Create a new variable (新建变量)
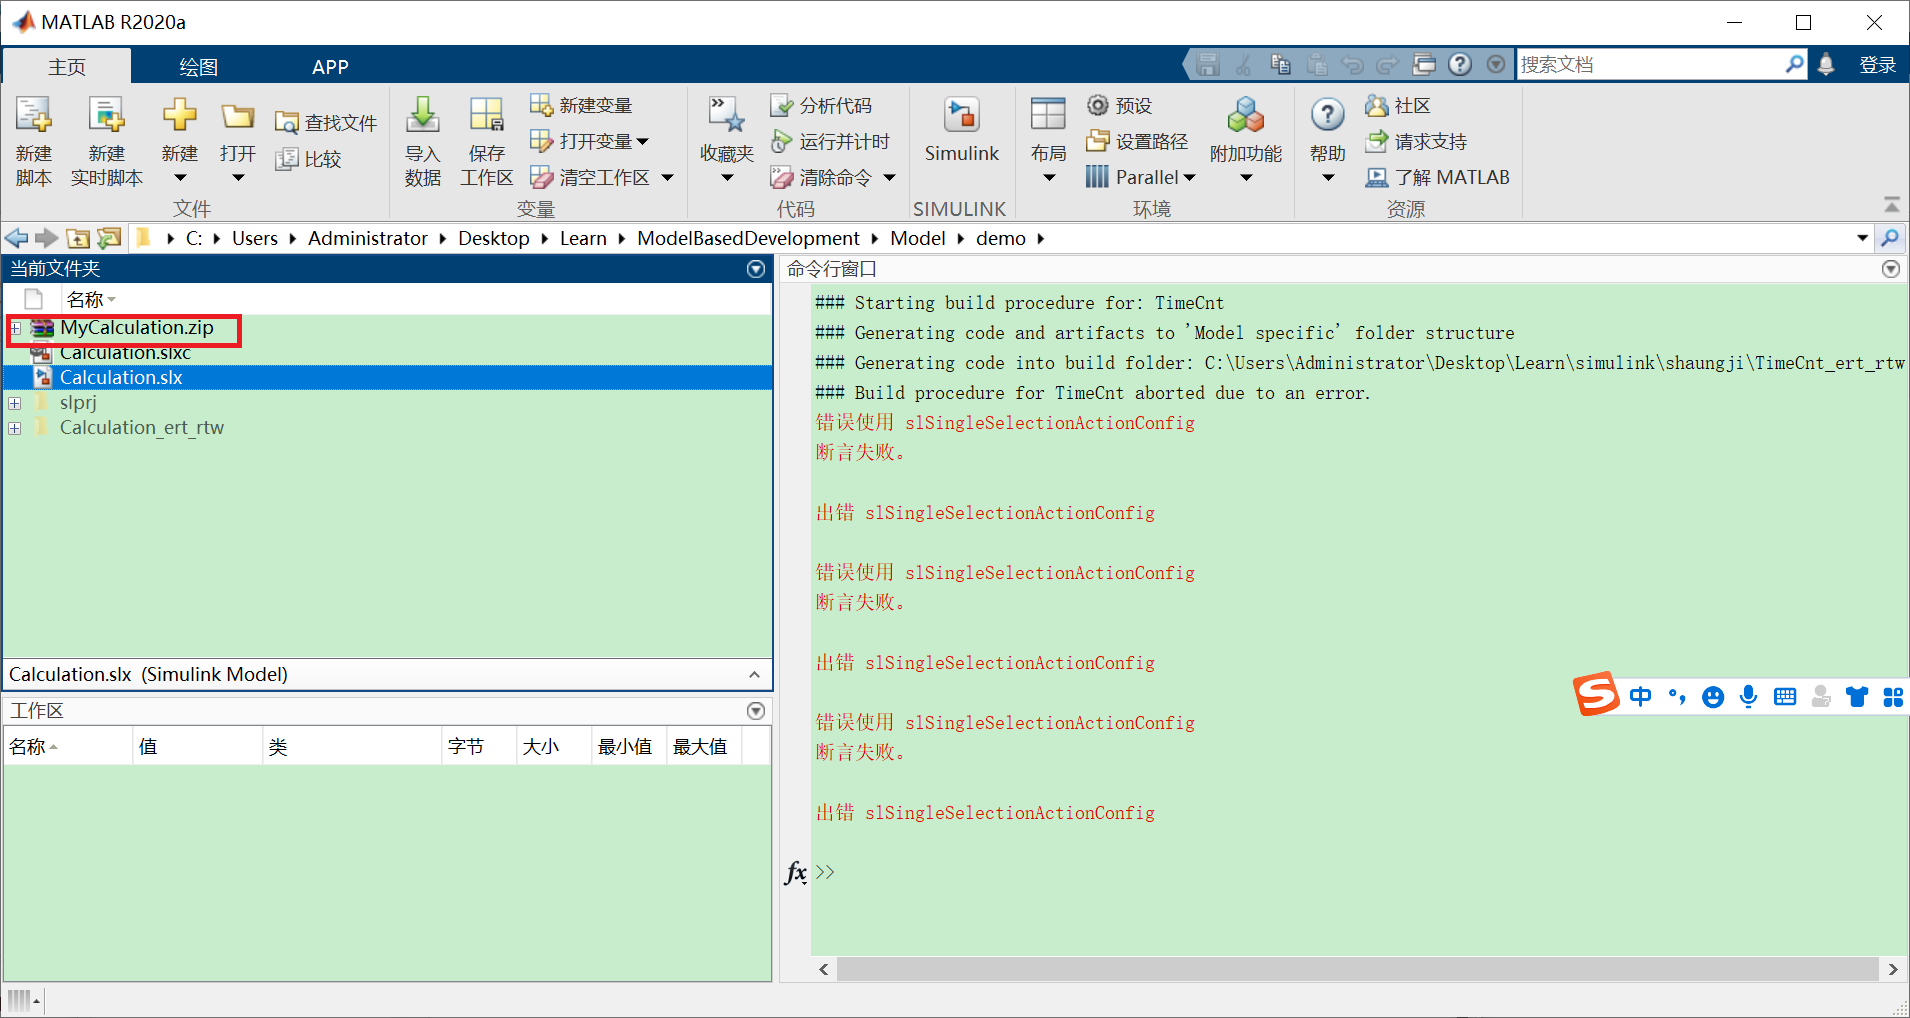 581,105
